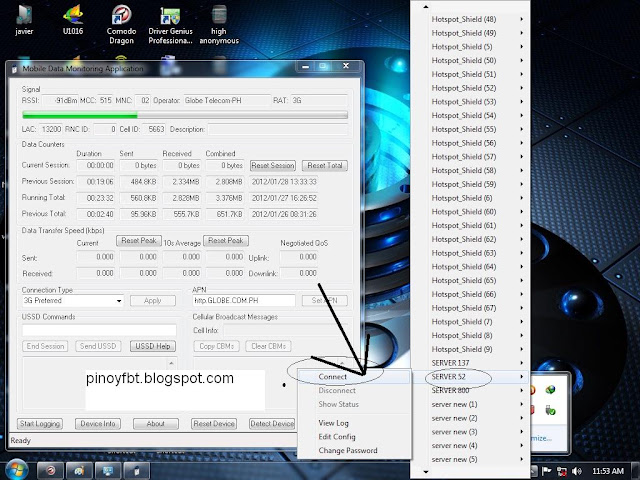
Task: Click the Description text field
Action: (278, 130)
